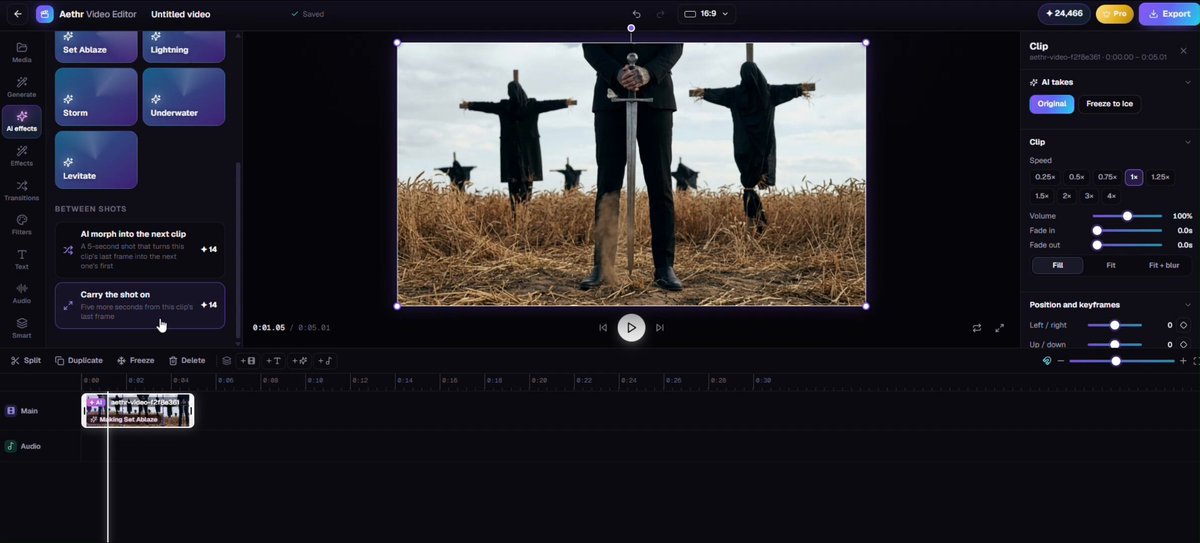Collapse the AI takes section
Image resolution: width=1200 pixels, height=543 pixels.
click(1187, 82)
